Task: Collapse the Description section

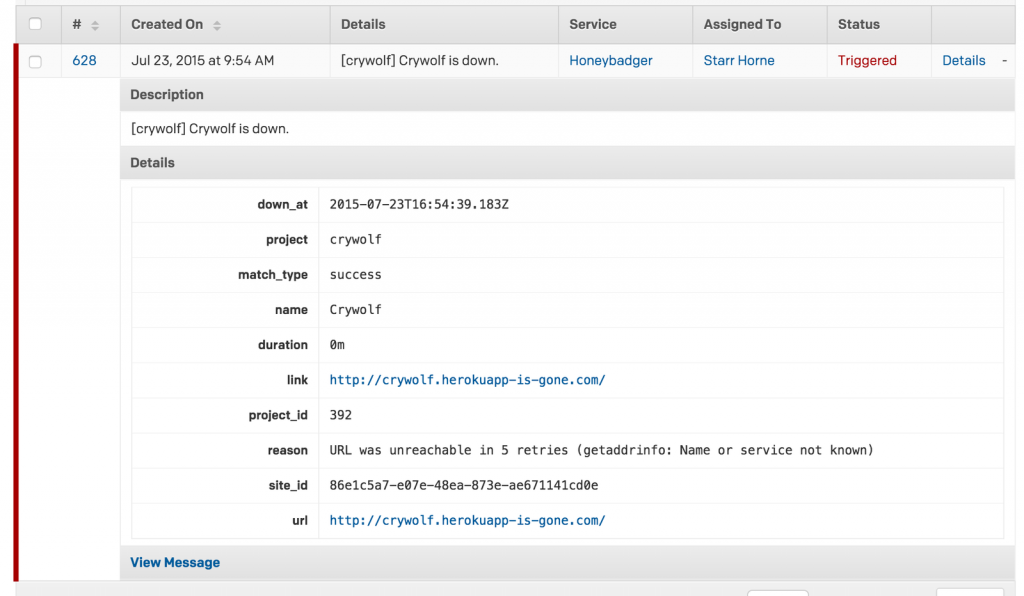Action: [x=166, y=94]
